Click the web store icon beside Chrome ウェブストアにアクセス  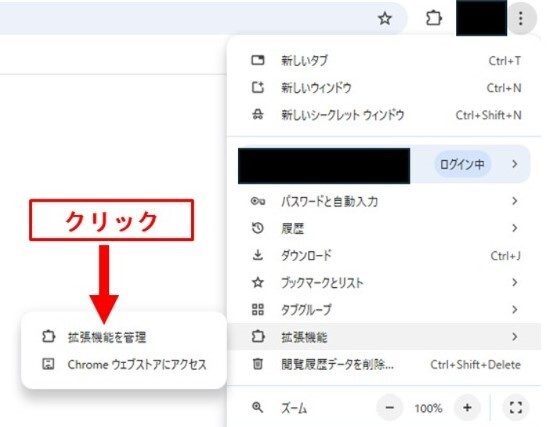pyautogui.click(x=48, y=364)
